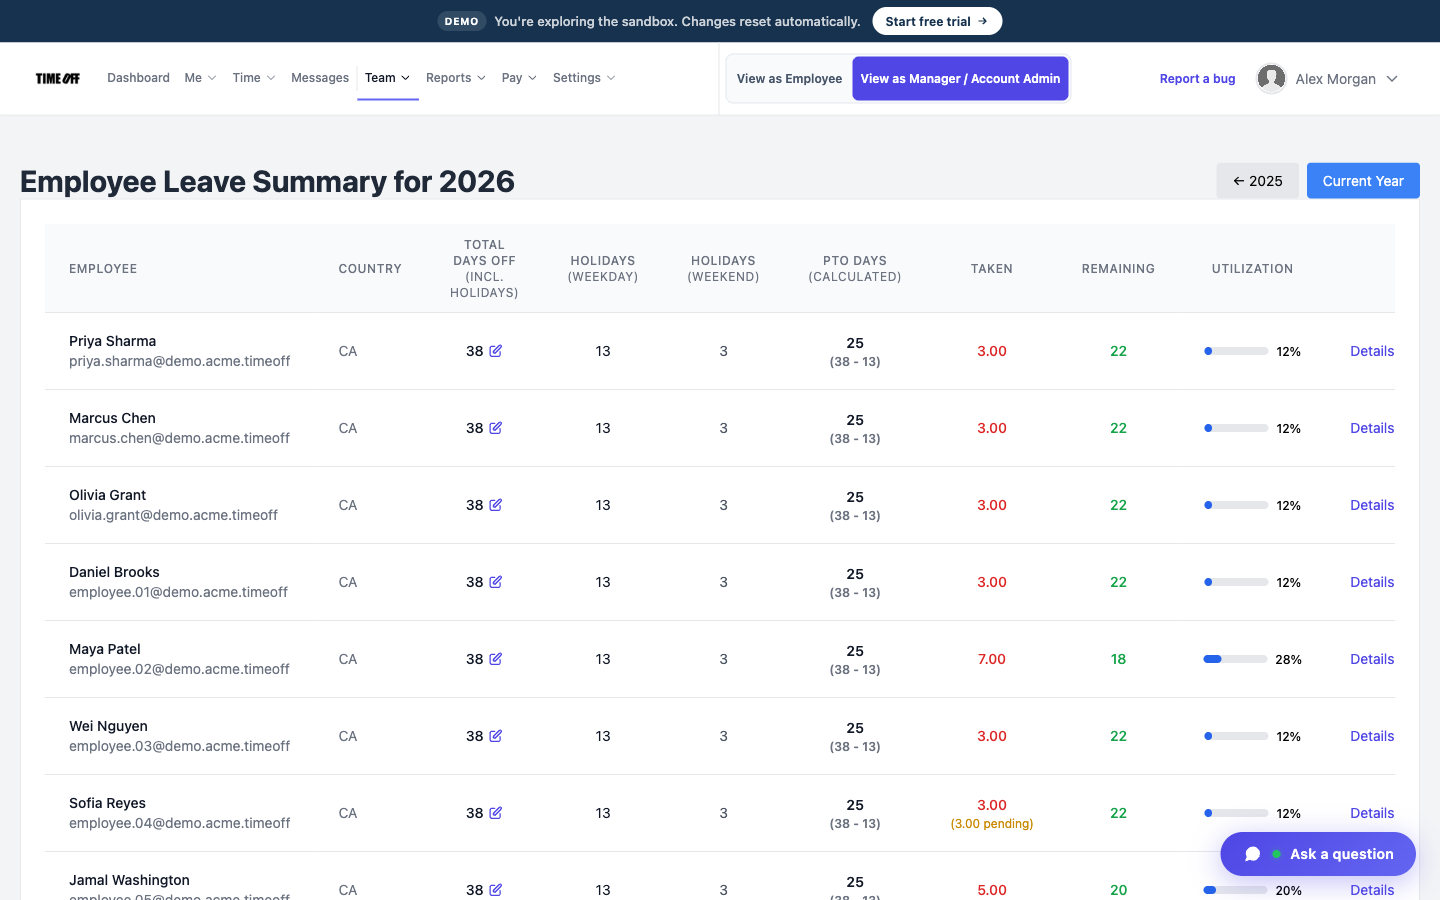1440x900 pixels.
Task: Open the Messages page
Action: (320, 78)
